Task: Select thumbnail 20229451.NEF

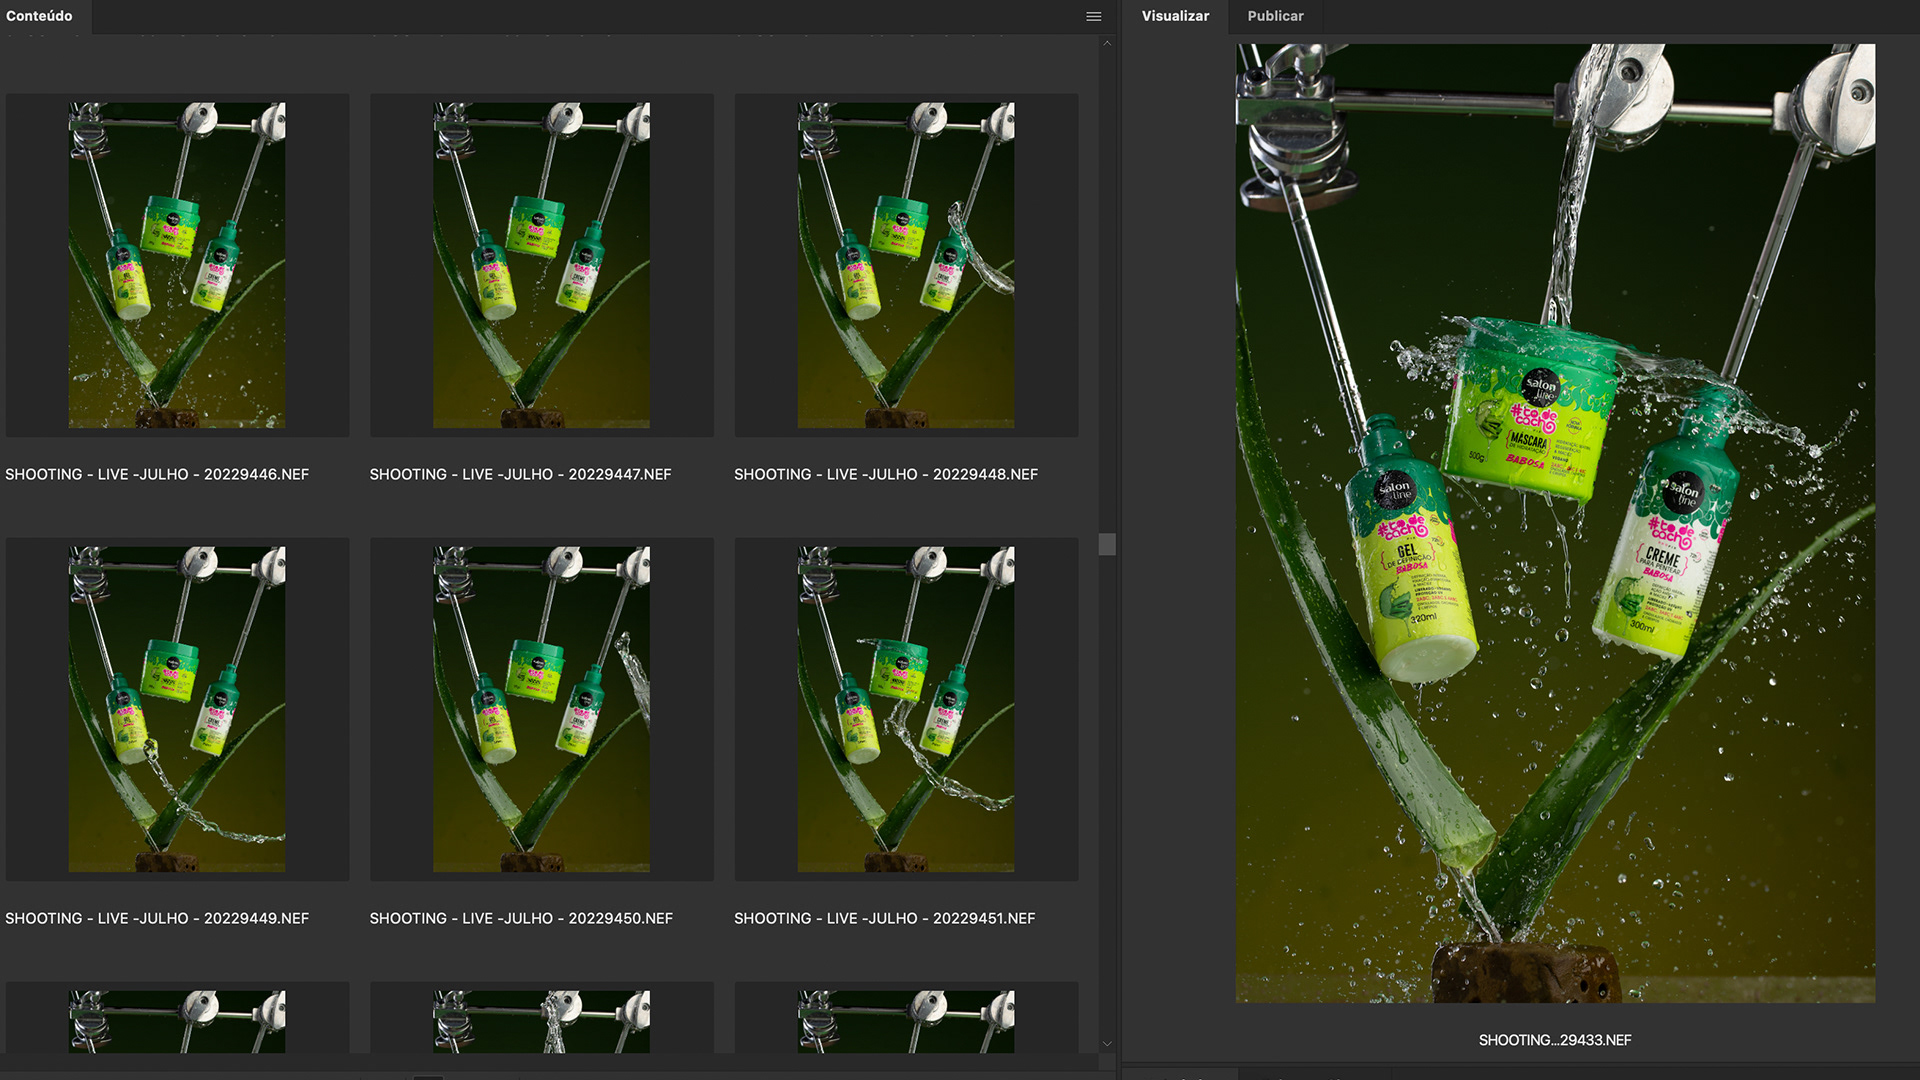Action: coord(906,709)
